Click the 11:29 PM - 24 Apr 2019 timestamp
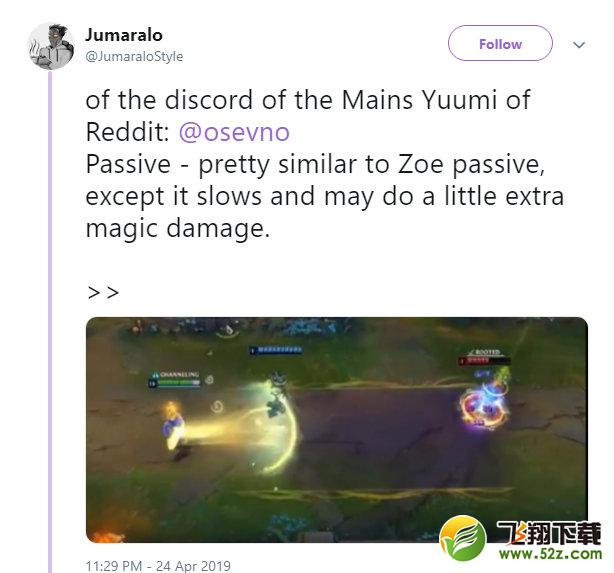Image resolution: width=614 pixels, height=573 pixels. pyautogui.click(x=158, y=566)
